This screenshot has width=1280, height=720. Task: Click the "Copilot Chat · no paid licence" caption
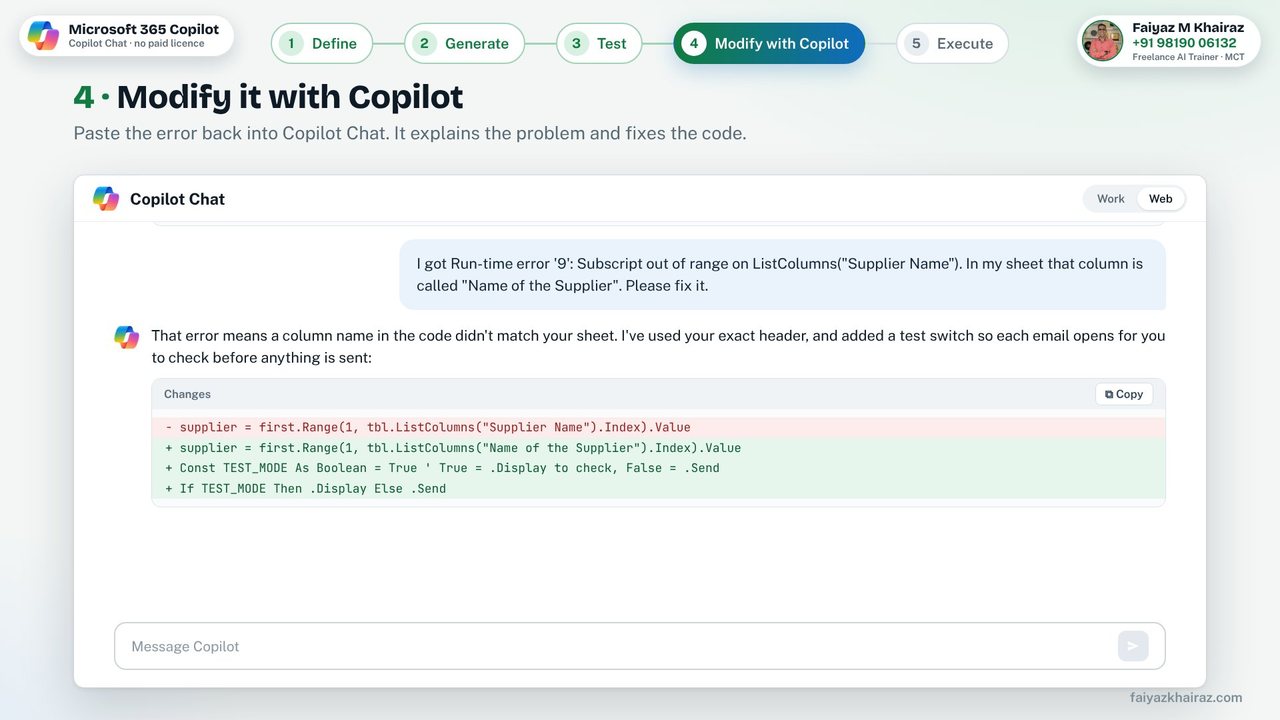coord(136,44)
